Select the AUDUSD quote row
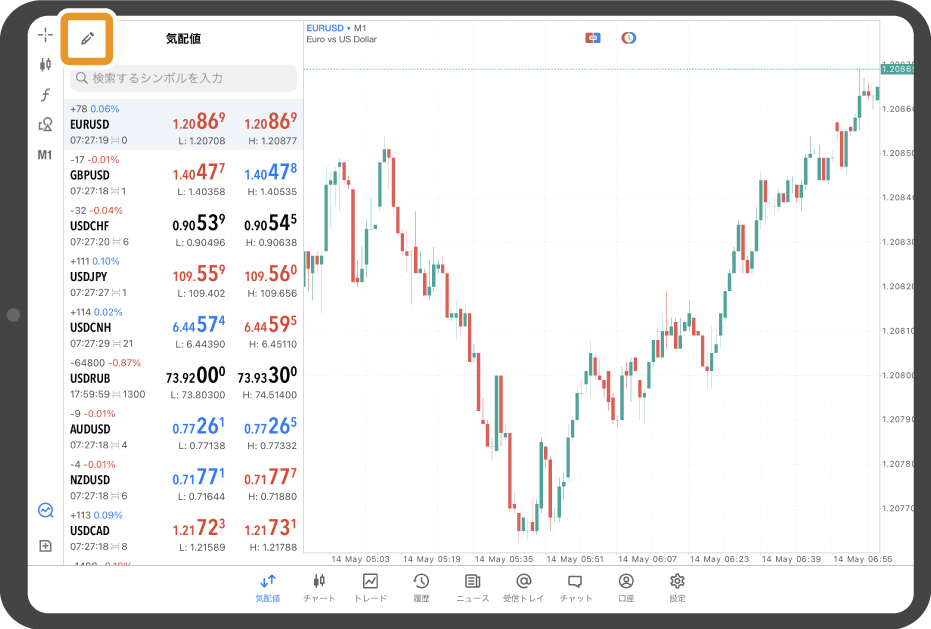Screen dimensions: 931x629 coord(183,429)
